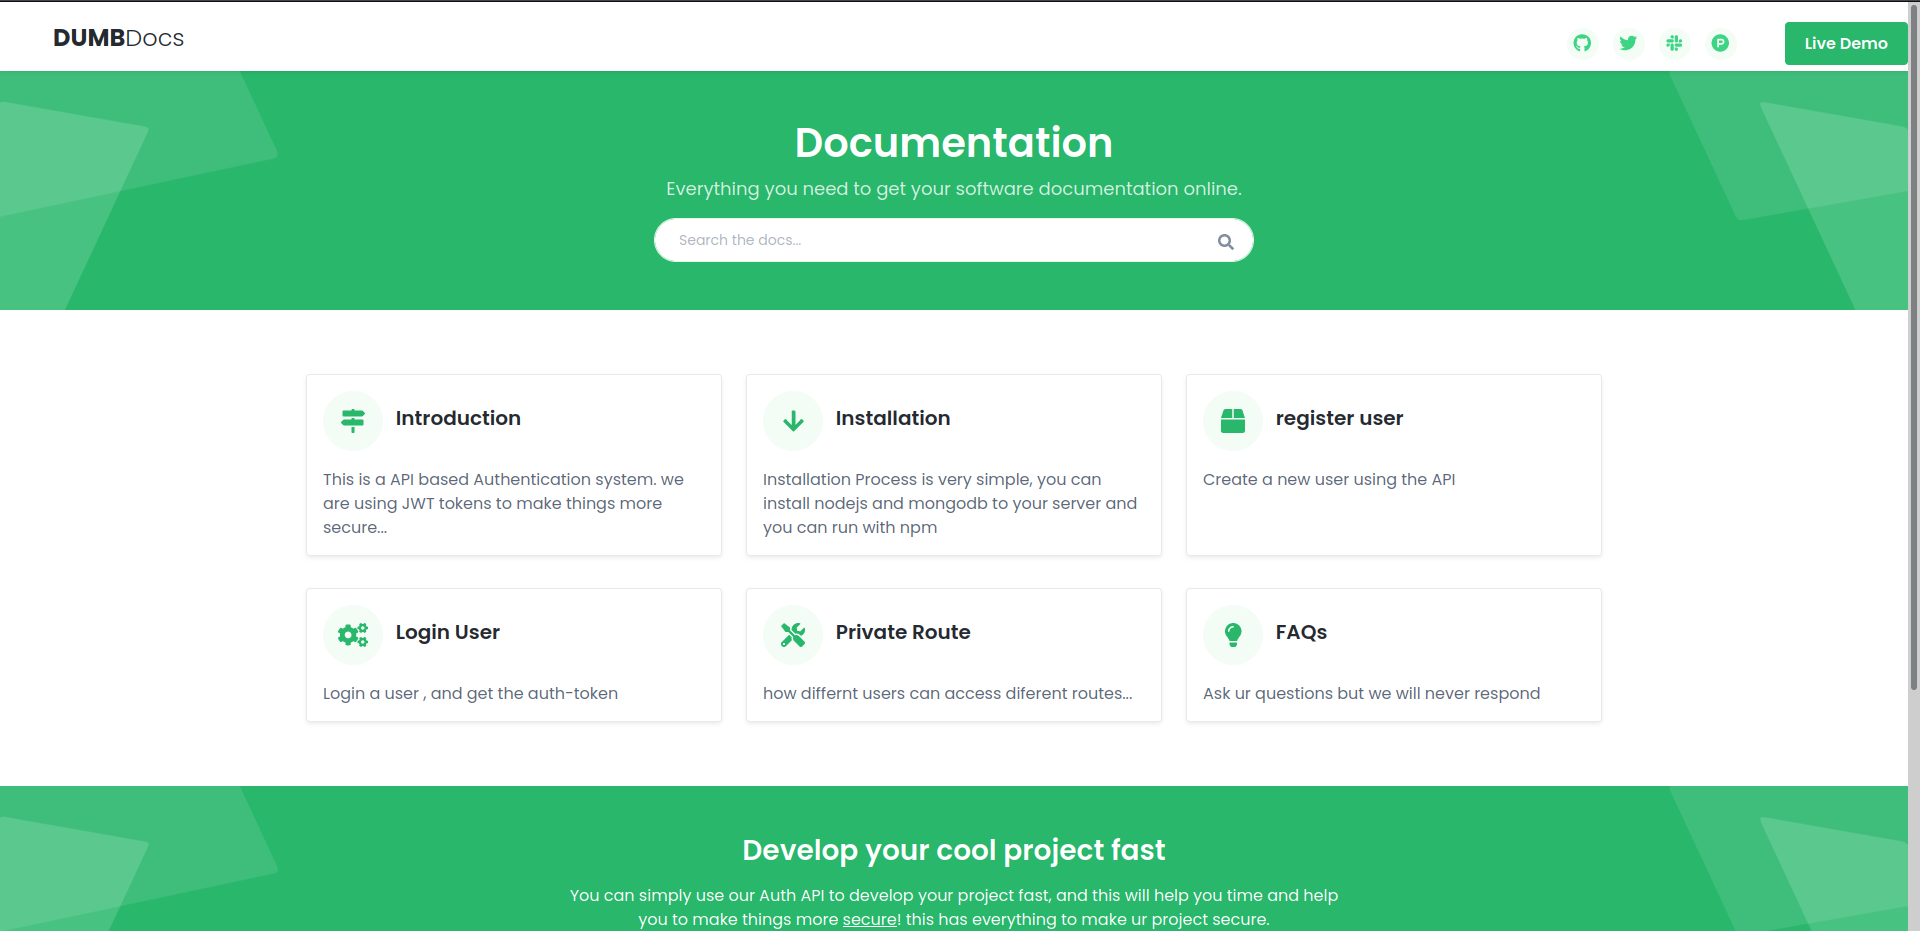Click the search magnifier icon
This screenshot has width=1920, height=931.
pyautogui.click(x=1225, y=241)
